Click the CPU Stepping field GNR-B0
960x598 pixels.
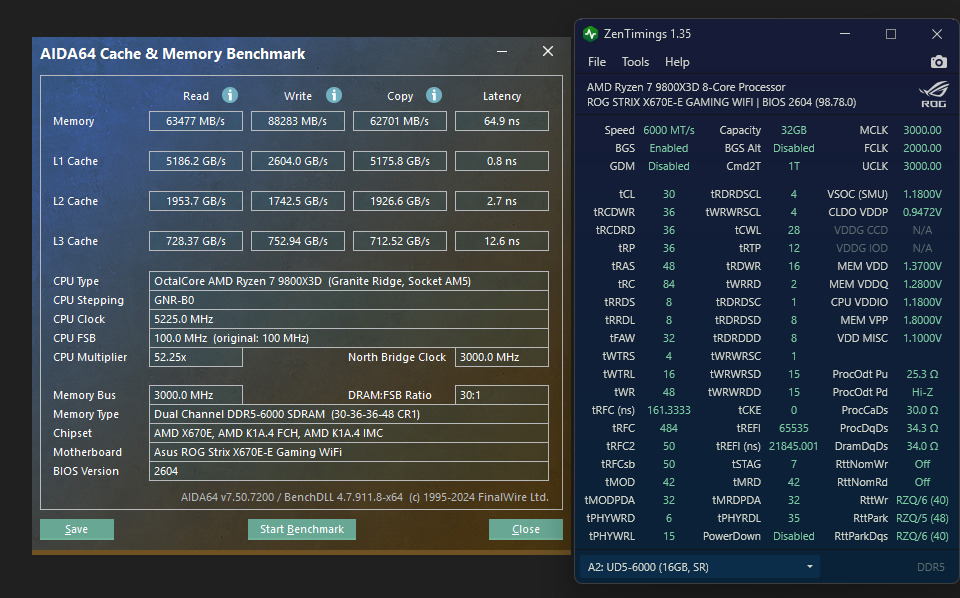pos(348,300)
